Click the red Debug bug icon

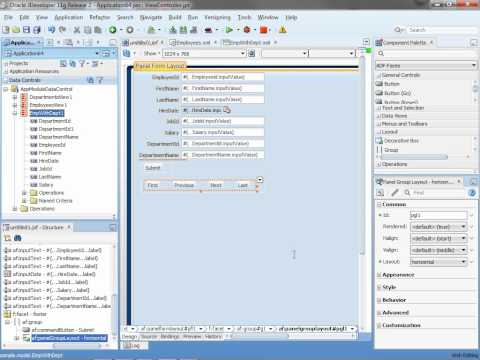(x=247, y=30)
